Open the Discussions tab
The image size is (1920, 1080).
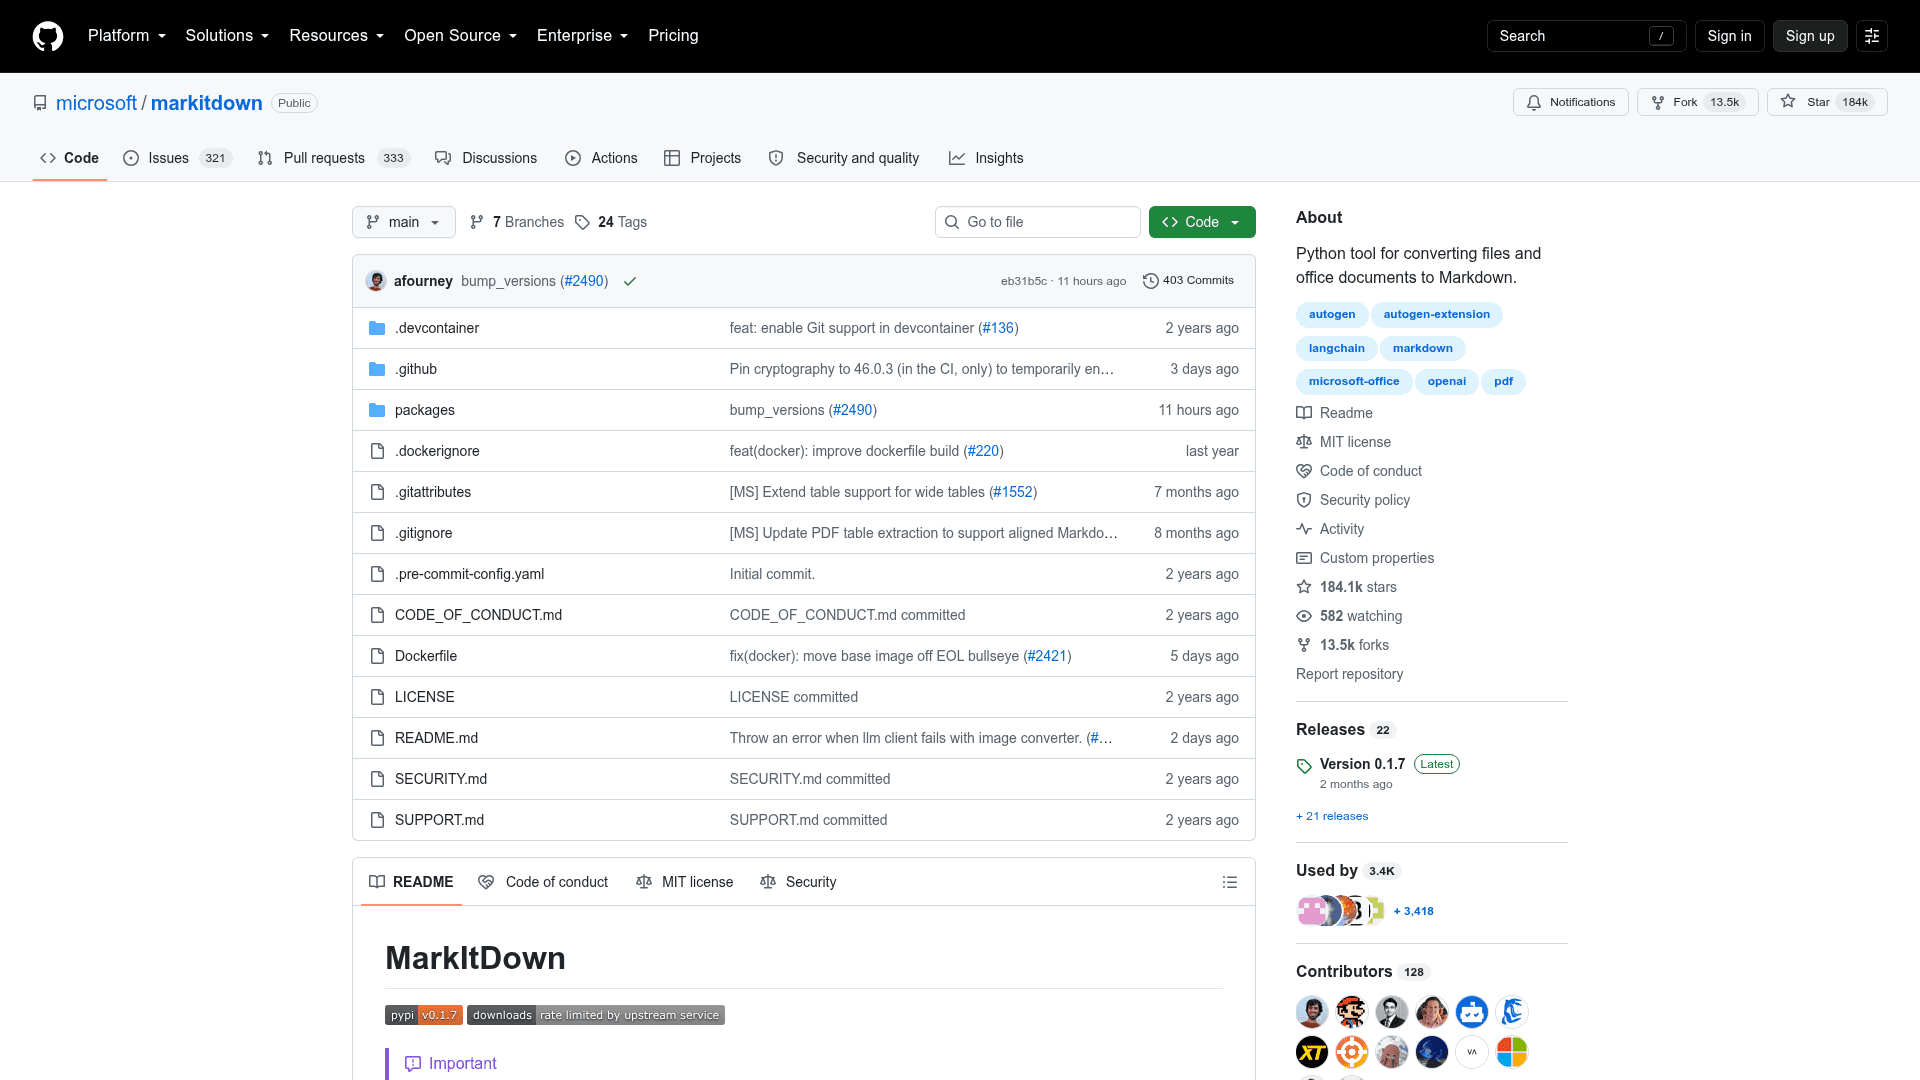tap(486, 158)
